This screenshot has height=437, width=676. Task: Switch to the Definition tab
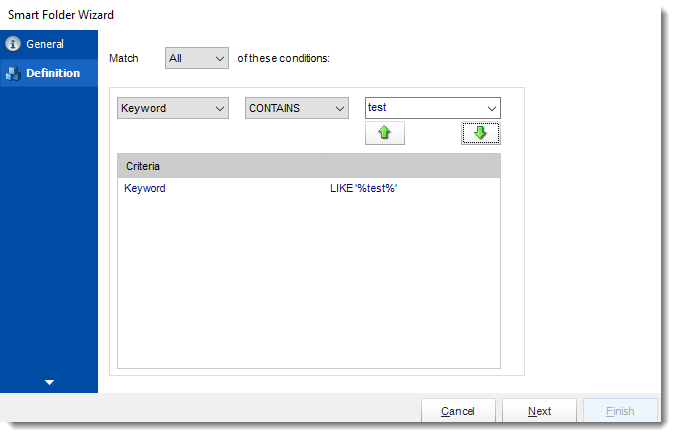click(49, 73)
